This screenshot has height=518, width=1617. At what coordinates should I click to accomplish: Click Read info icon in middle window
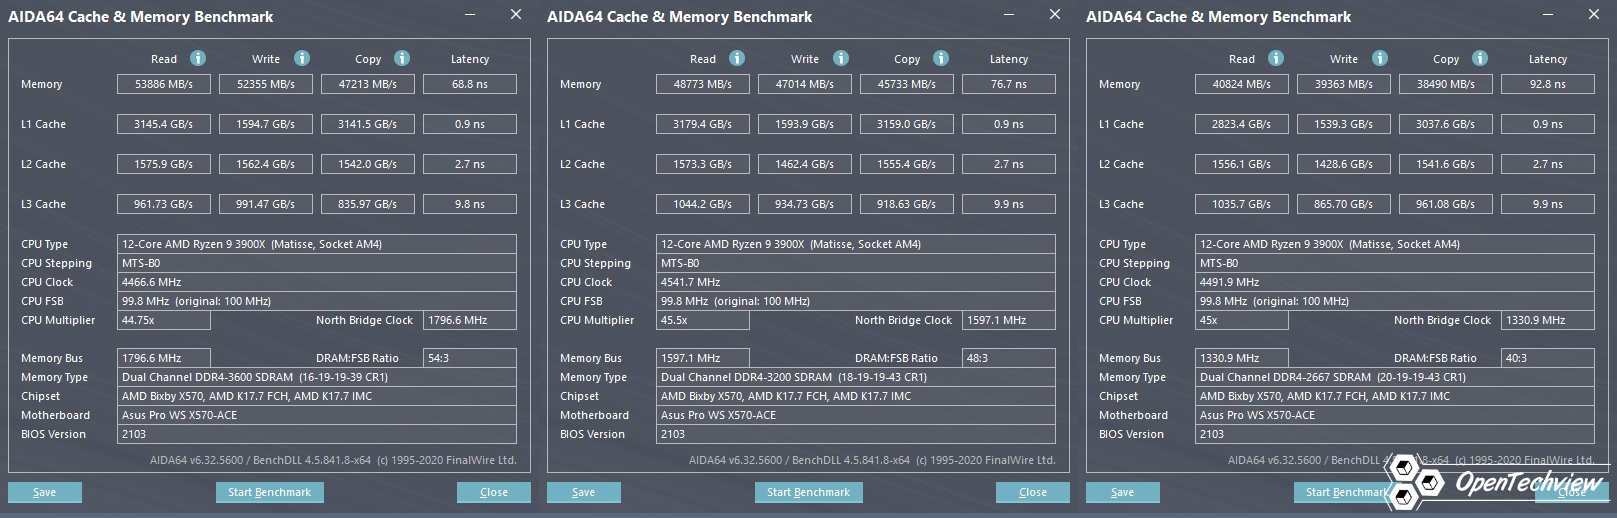737,58
